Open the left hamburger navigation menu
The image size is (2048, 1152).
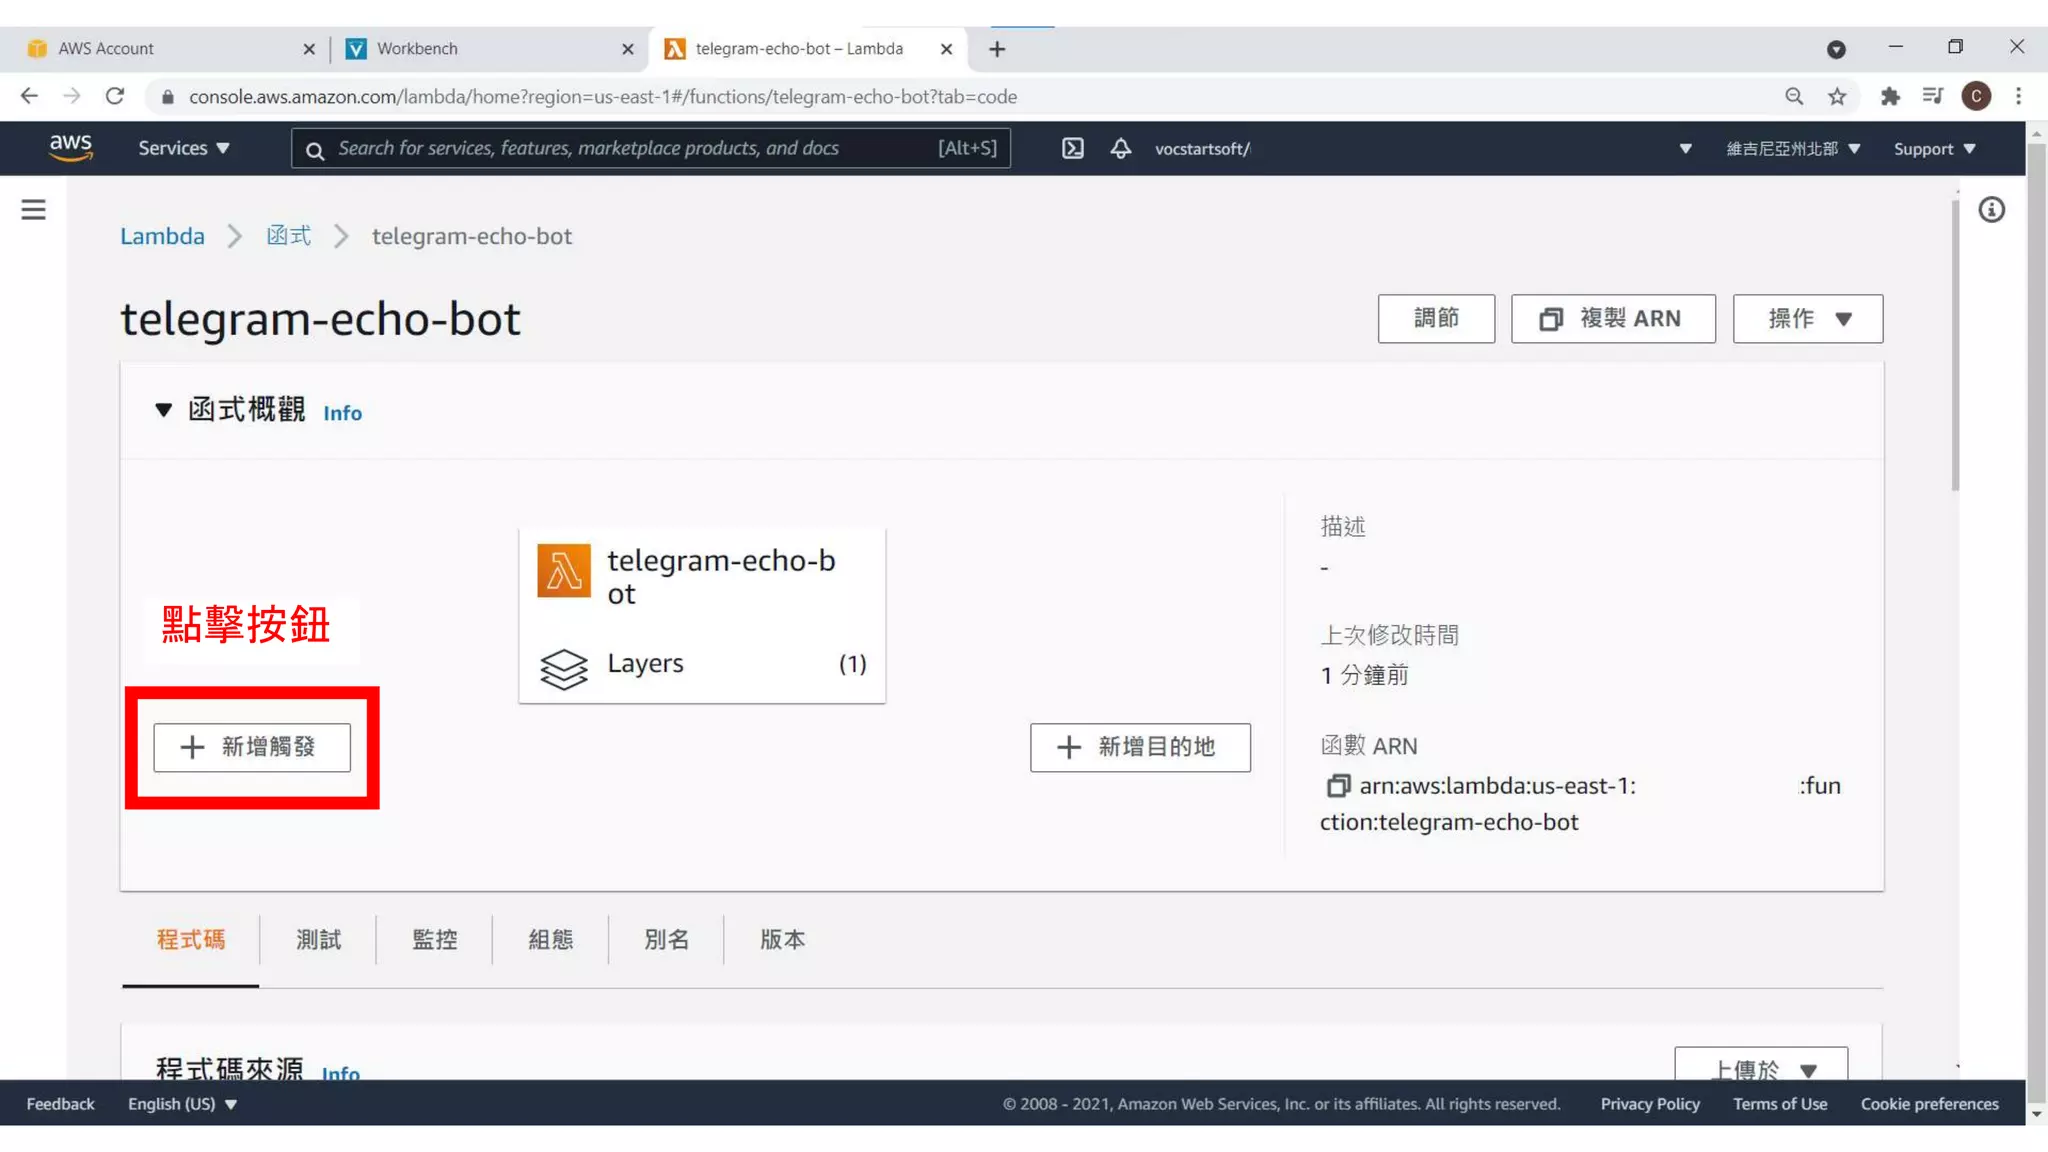click(x=33, y=209)
